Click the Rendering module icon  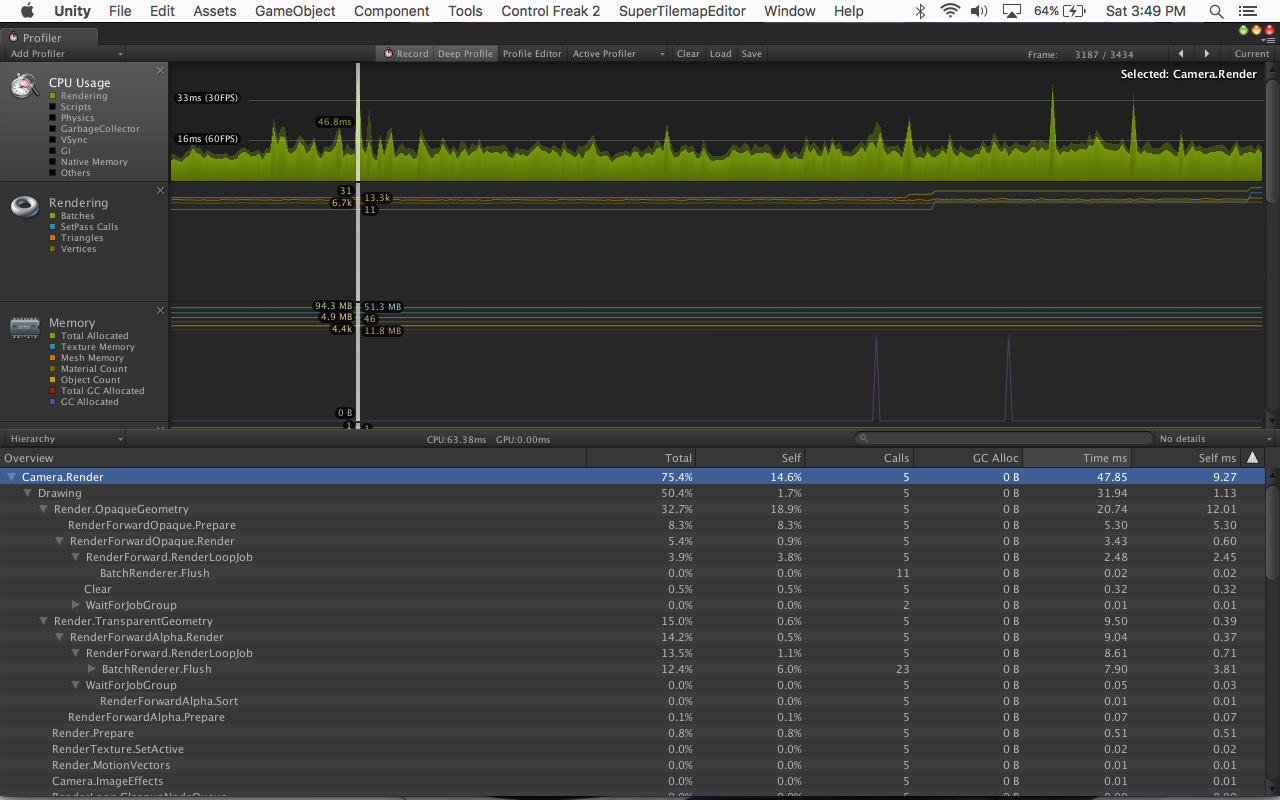[25, 206]
